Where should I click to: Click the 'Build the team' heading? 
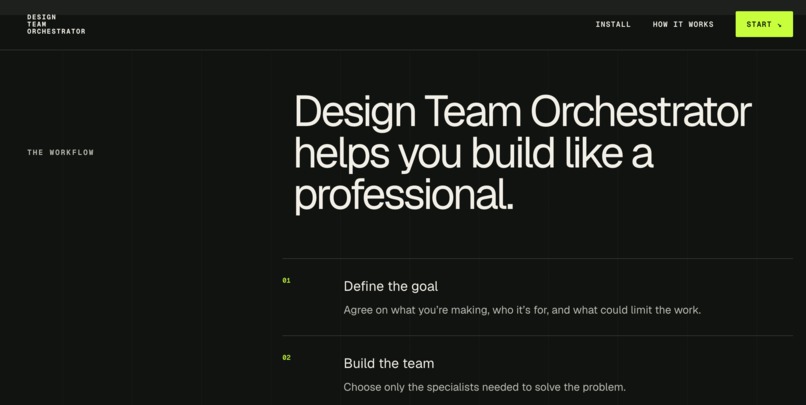(x=389, y=363)
